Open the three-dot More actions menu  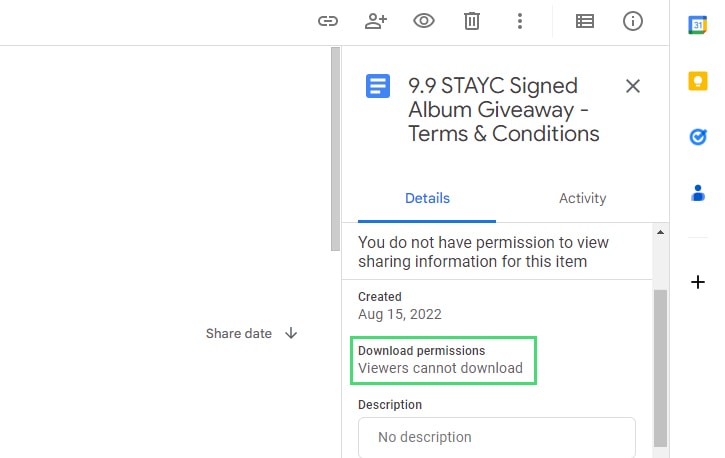pyautogui.click(x=520, y=21)
